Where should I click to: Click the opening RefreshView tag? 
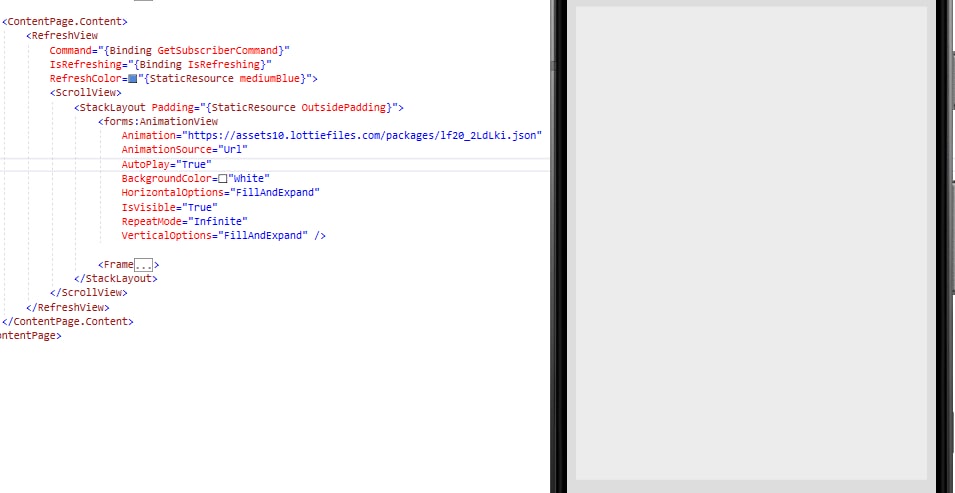pyautogui.click(x=62, y=35)
